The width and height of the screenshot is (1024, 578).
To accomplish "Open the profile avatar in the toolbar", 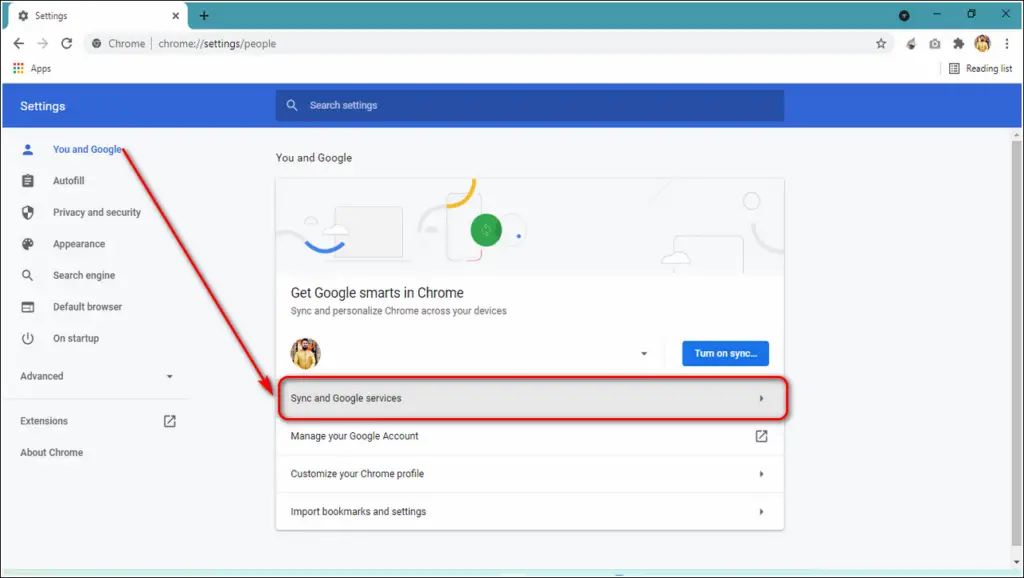I will click(x=982, y=44).
